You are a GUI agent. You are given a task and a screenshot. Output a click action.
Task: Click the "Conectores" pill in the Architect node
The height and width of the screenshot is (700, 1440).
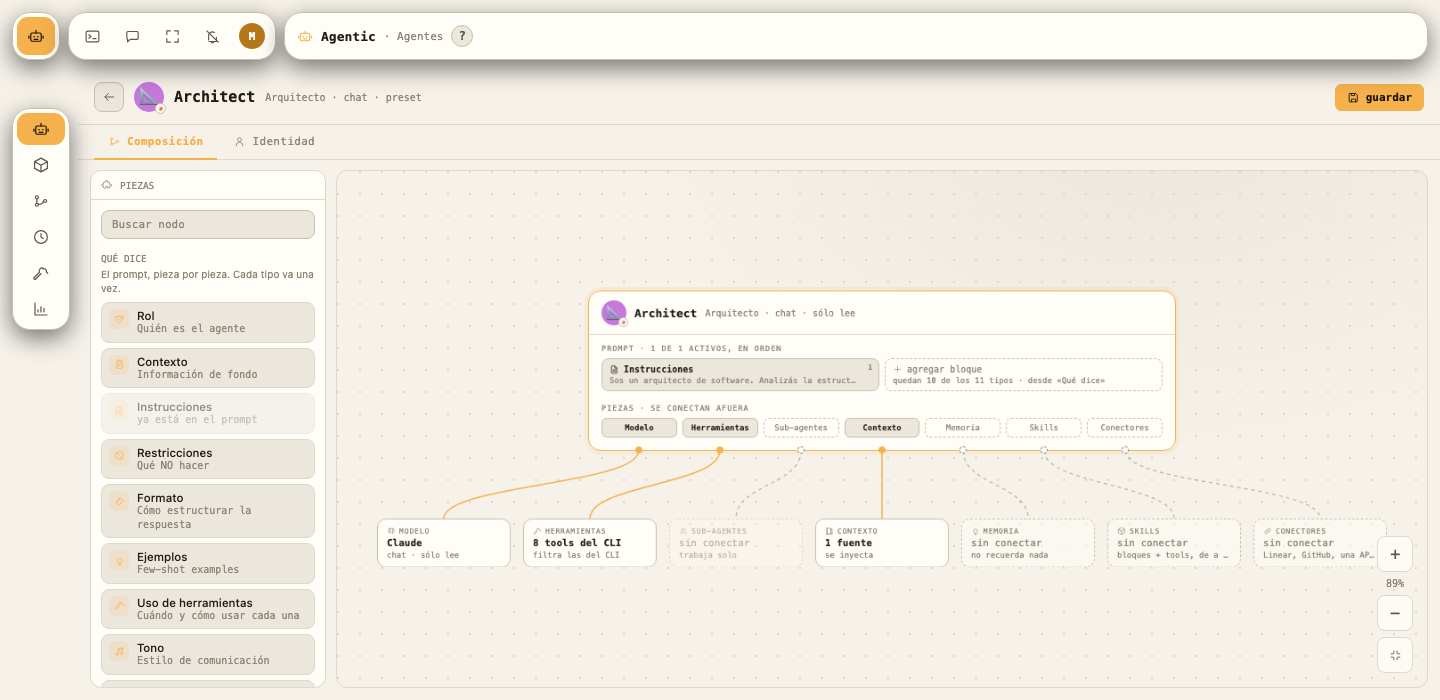pyautogui.click(x=1125, y=428)
